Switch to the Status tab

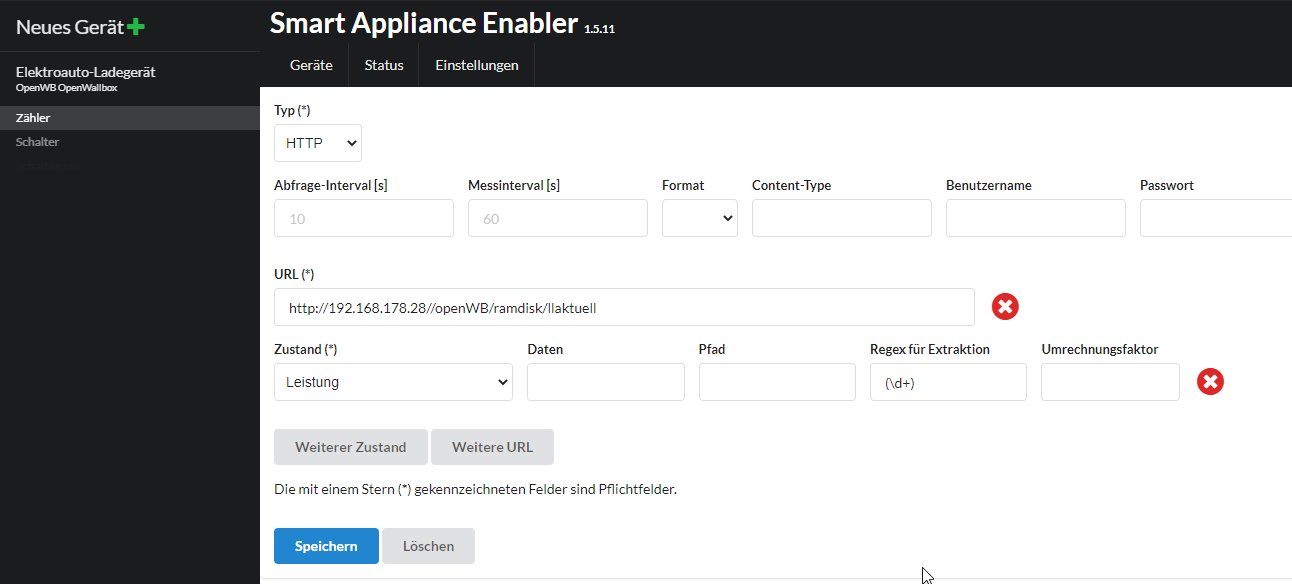(x=384, y=65)
